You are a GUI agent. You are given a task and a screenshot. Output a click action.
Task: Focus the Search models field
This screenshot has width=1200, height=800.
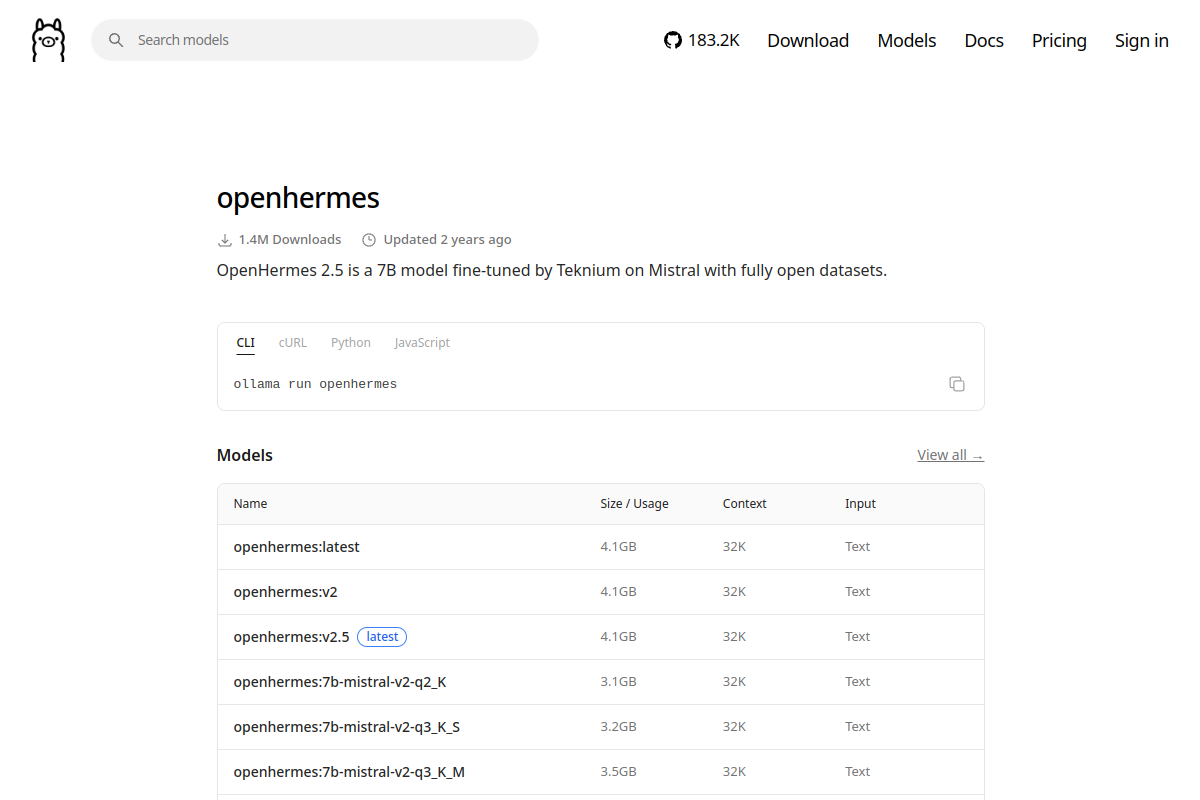(x=315, y=40)
